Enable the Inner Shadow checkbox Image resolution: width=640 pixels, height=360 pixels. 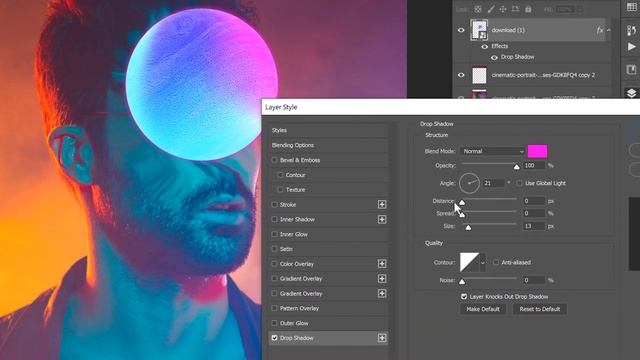click(274, 219)
